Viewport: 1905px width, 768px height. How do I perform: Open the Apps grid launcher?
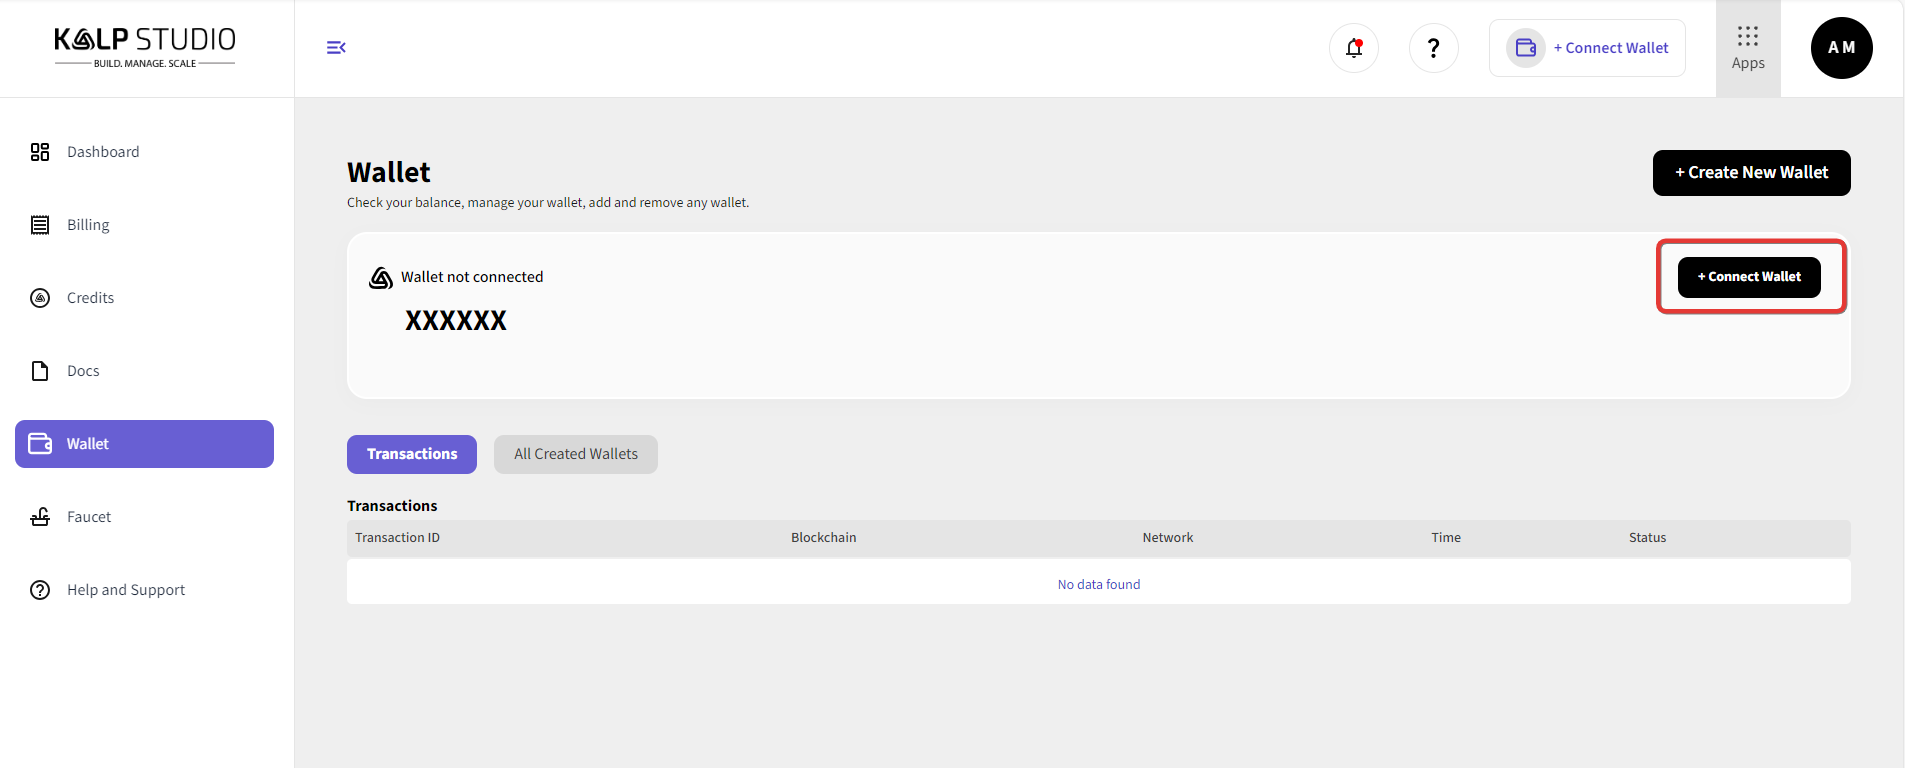click(1747, 48)
